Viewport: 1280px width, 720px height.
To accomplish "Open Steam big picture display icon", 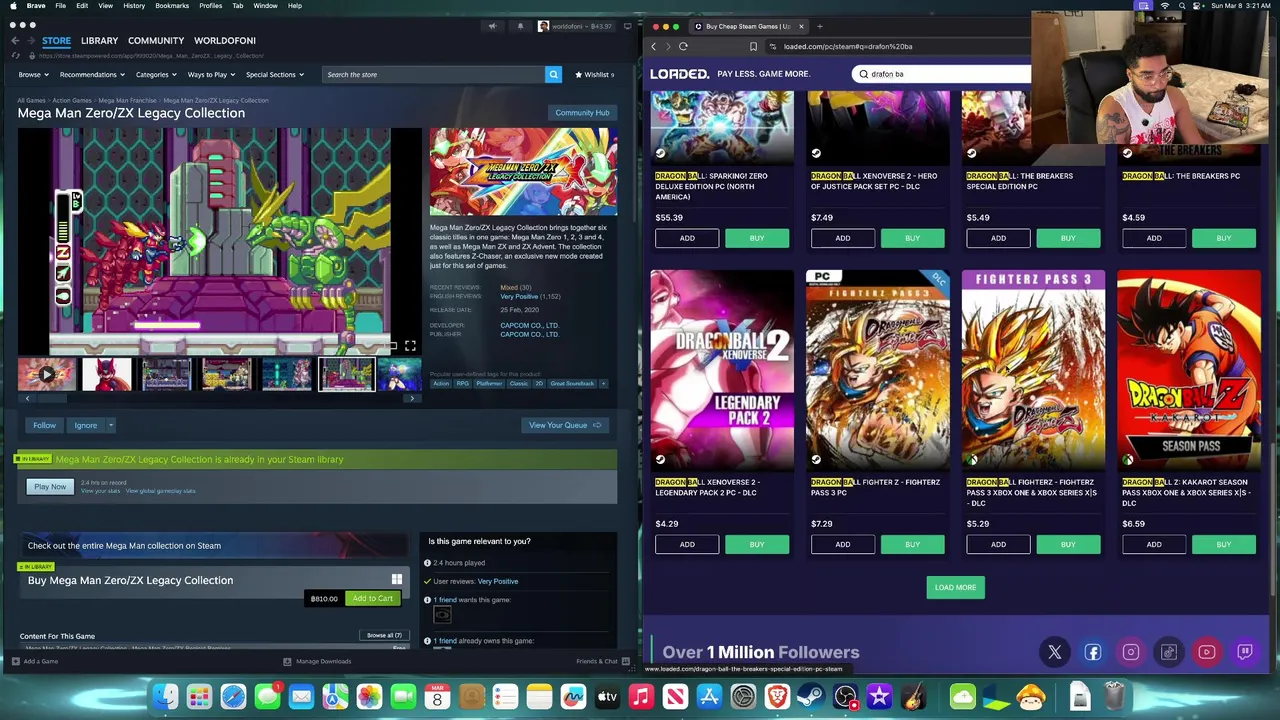I will pyautogui.click(x=627, y=26).
